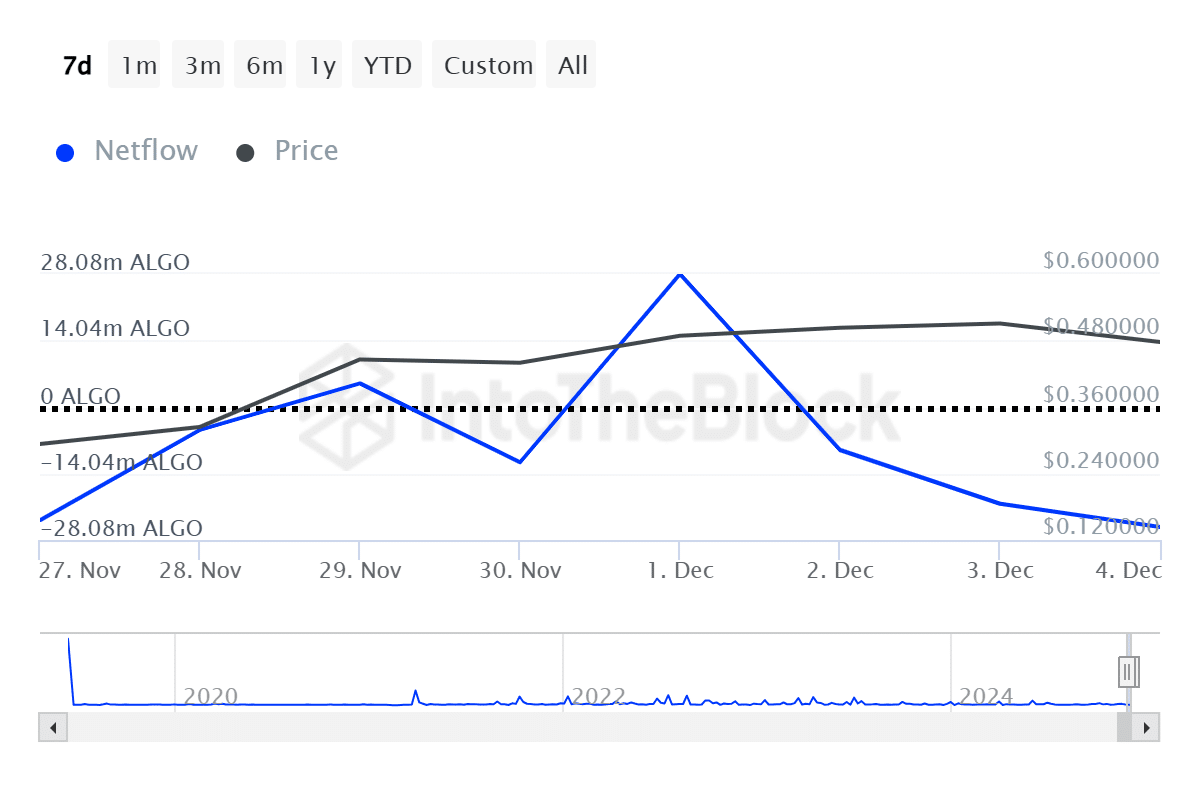Click the 2022 label in the navigator
This screenshot has width=1200, height=800.
(x=598, y=696)
